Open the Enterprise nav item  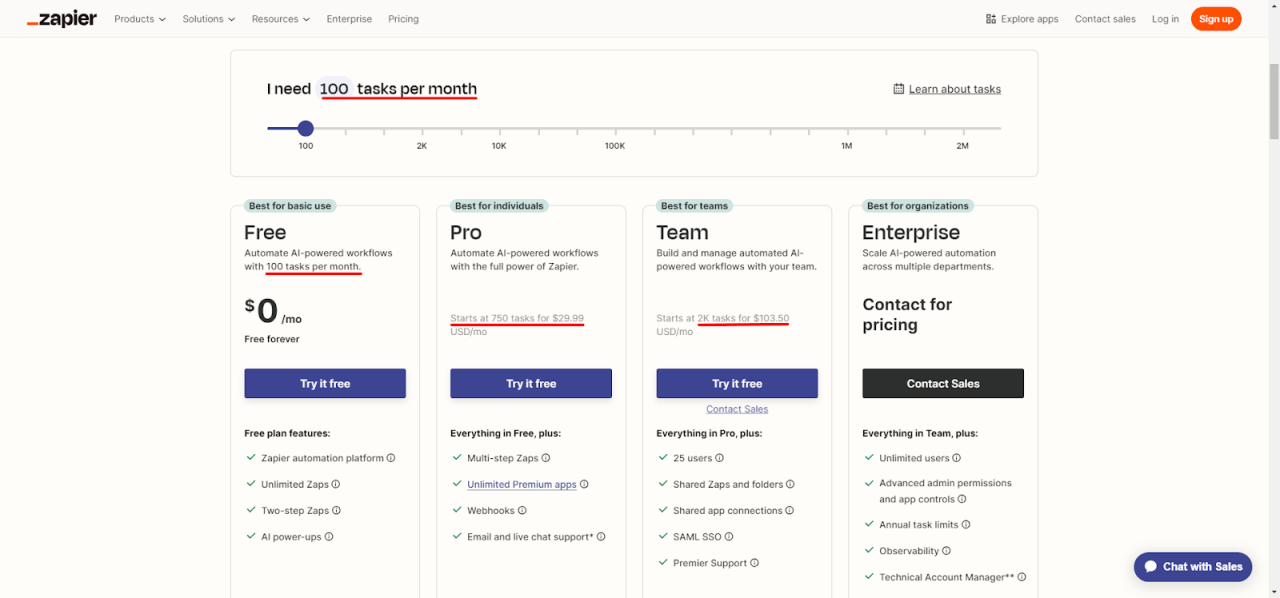pos(349,19)
